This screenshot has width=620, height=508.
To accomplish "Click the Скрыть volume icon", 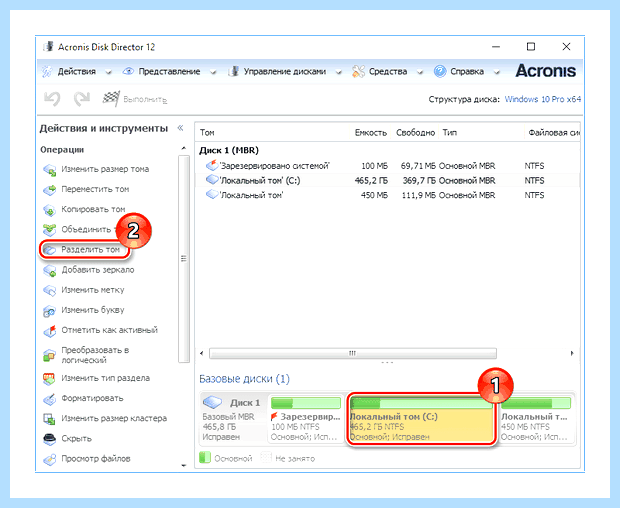I will point(50,439).
